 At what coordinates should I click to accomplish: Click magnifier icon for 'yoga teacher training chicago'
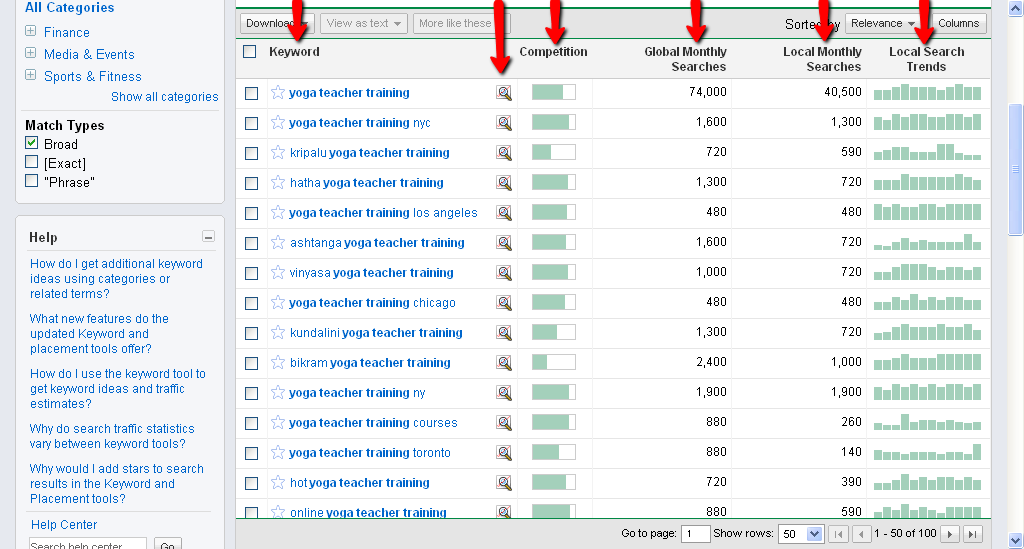click(504, 303)
